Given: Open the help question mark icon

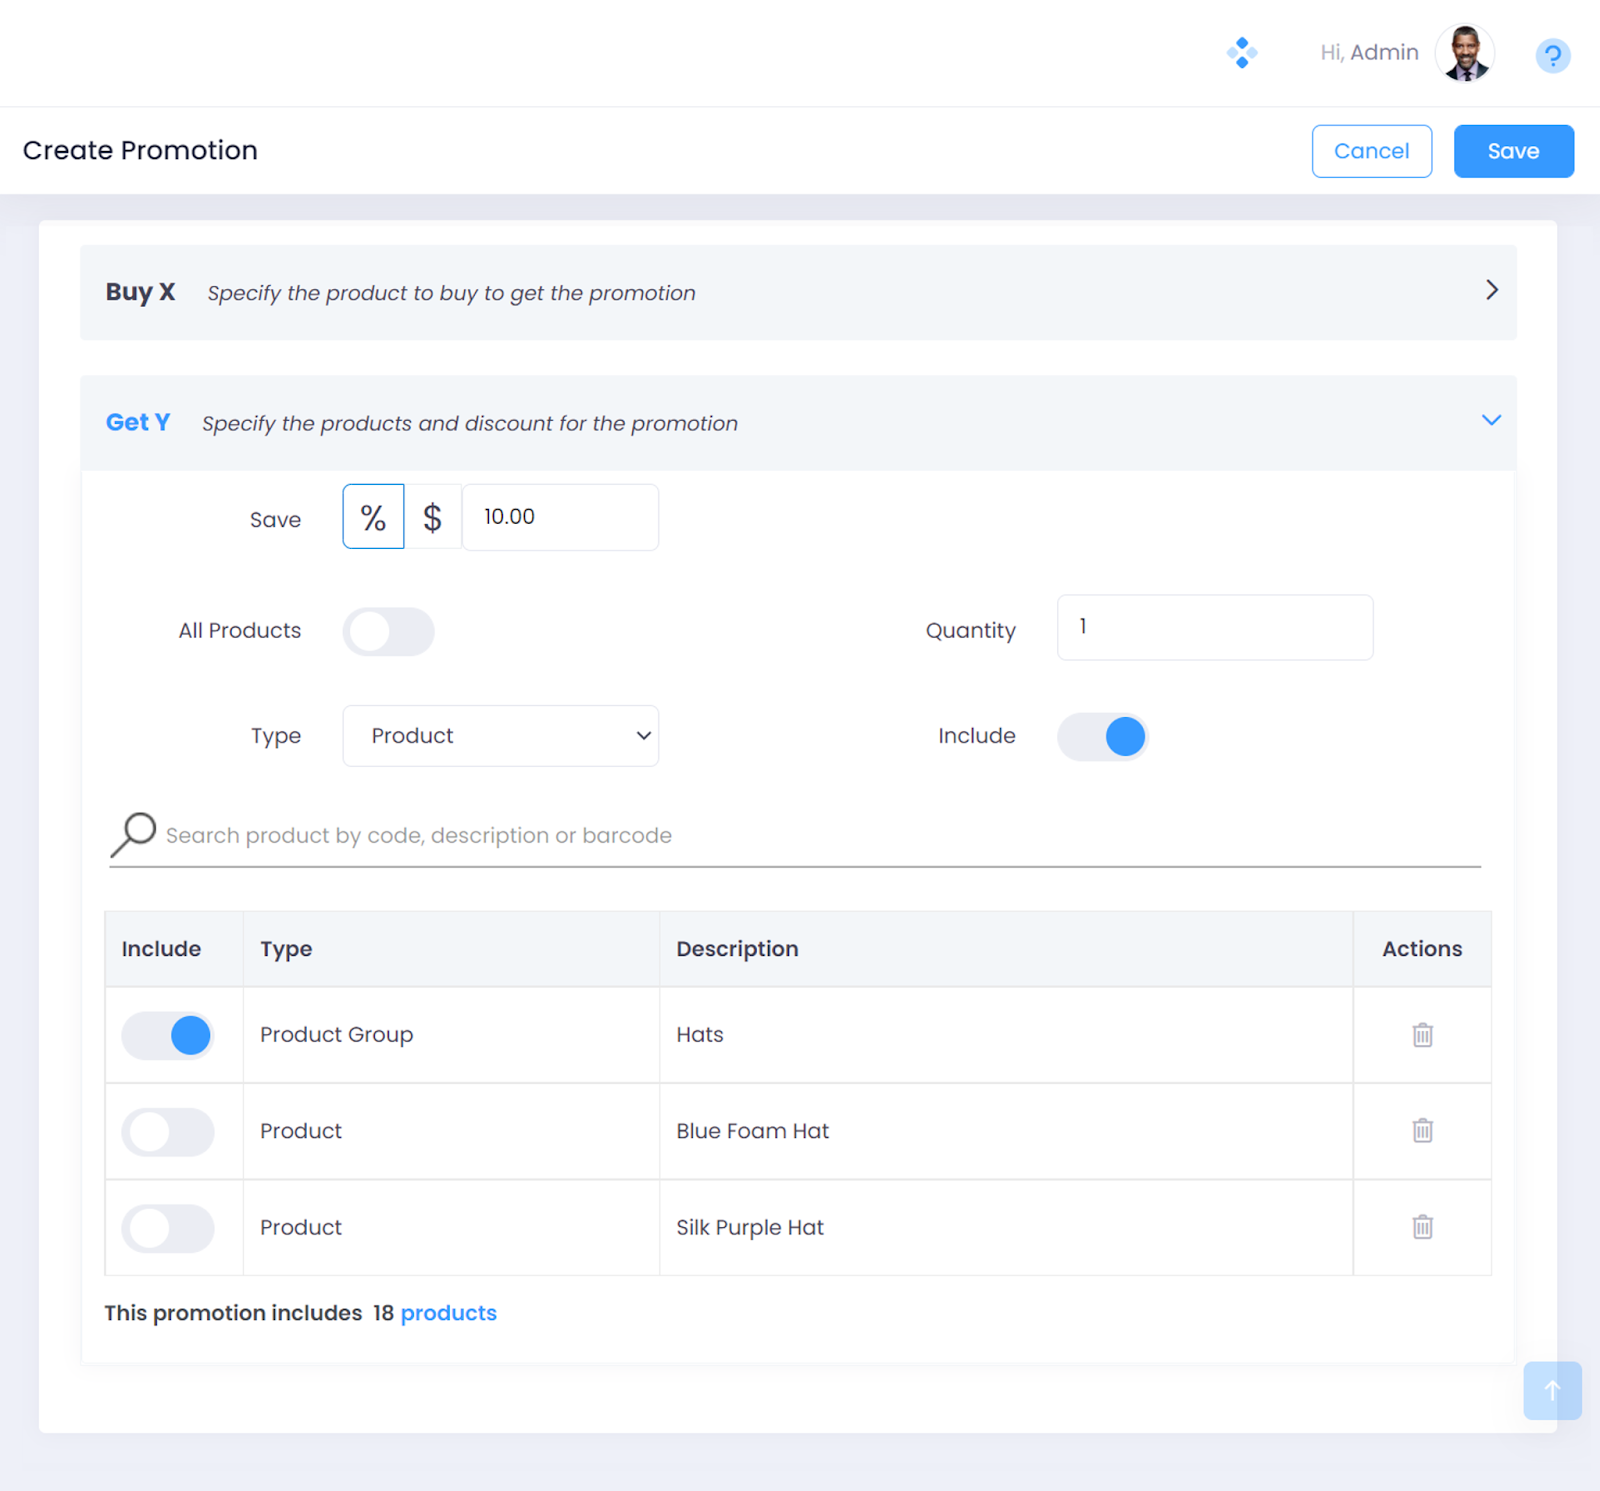Looking at the screenshot, I should (x=1552, y=55).
